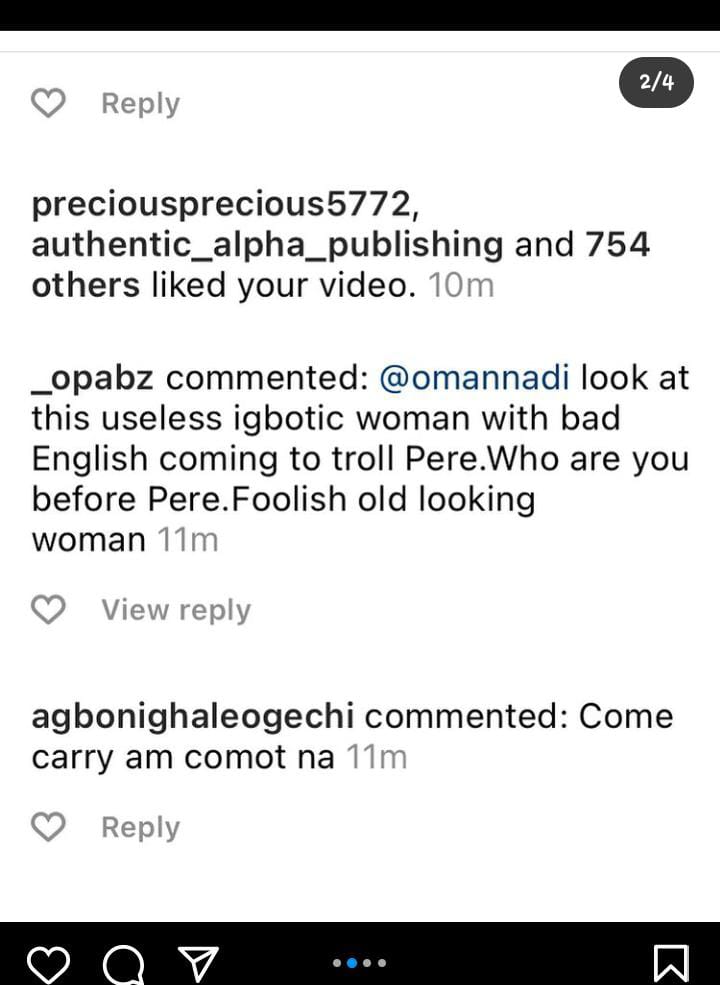Screen dimensions: 720x985
Task: Expand View reply on _opabz's comment
Action: coord(175,609)
